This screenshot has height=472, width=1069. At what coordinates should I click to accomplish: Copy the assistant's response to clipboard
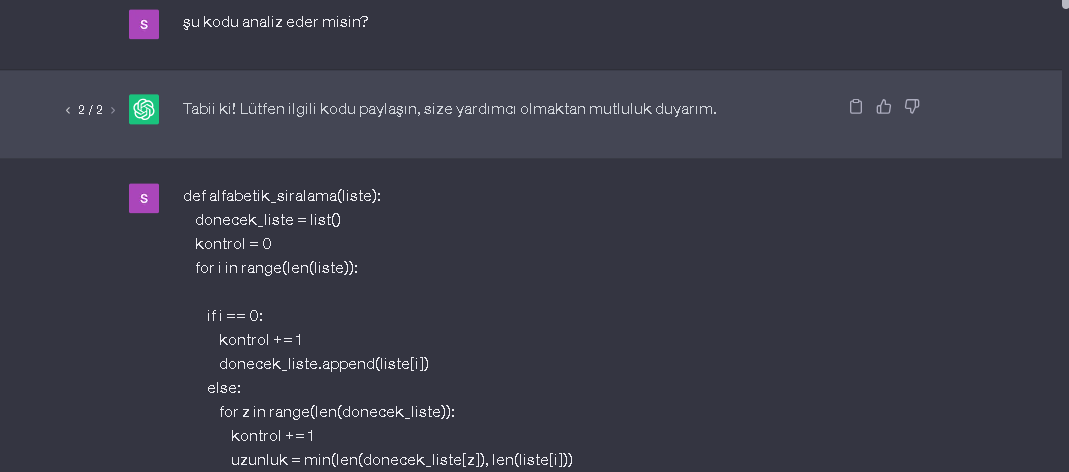[856, 106]
